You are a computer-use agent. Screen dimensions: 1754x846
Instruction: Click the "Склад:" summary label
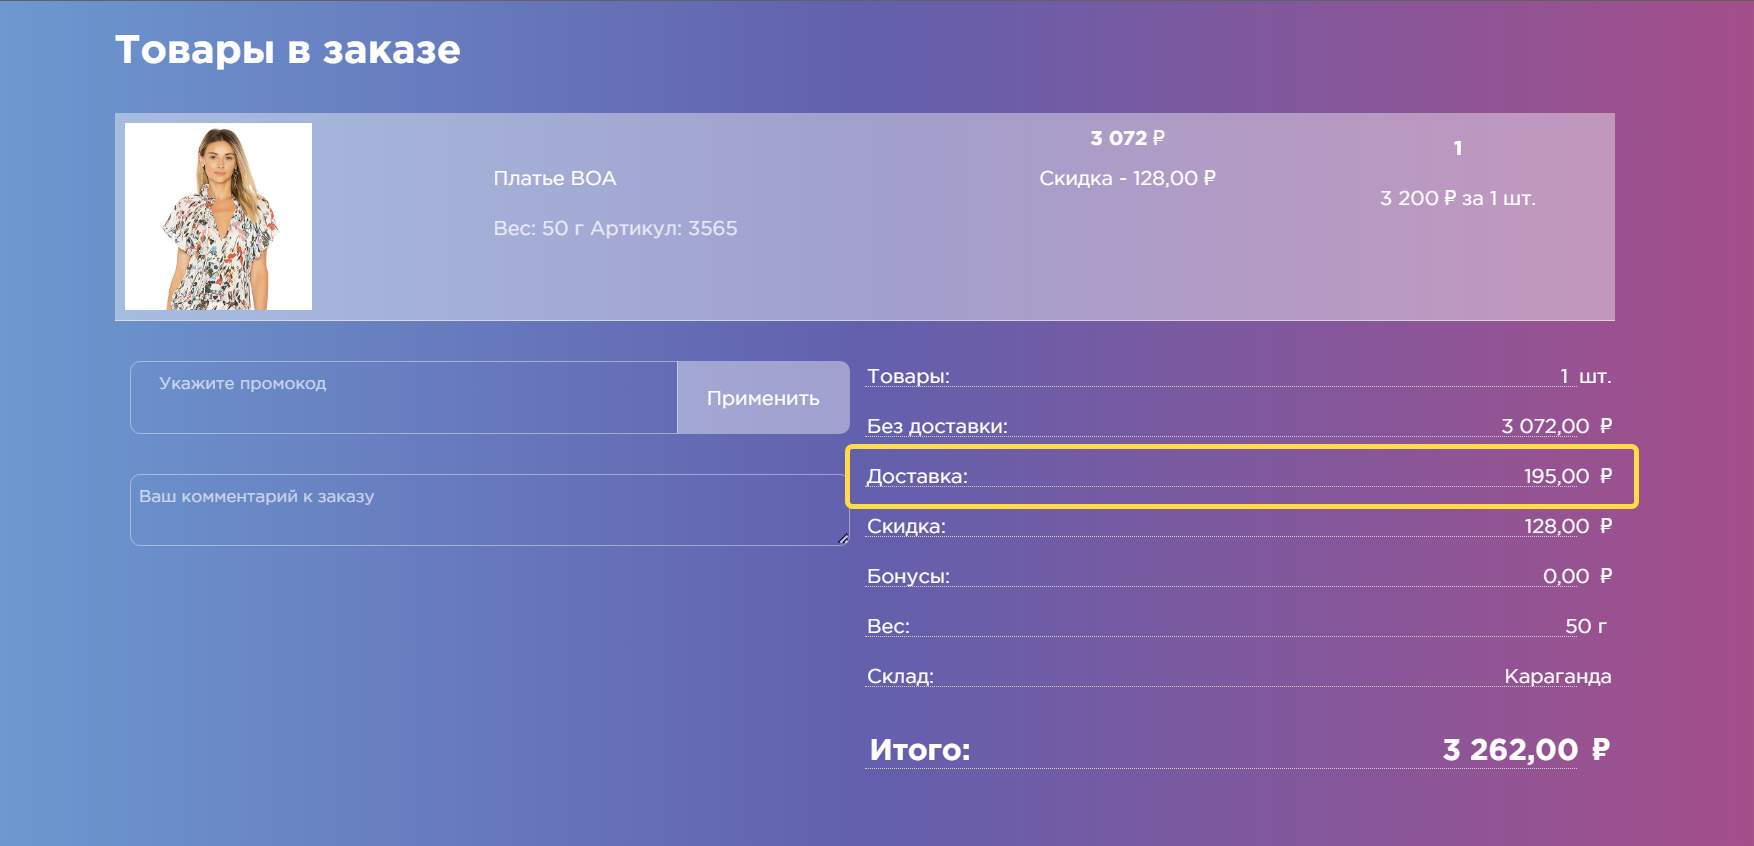(x=900, y=677)
